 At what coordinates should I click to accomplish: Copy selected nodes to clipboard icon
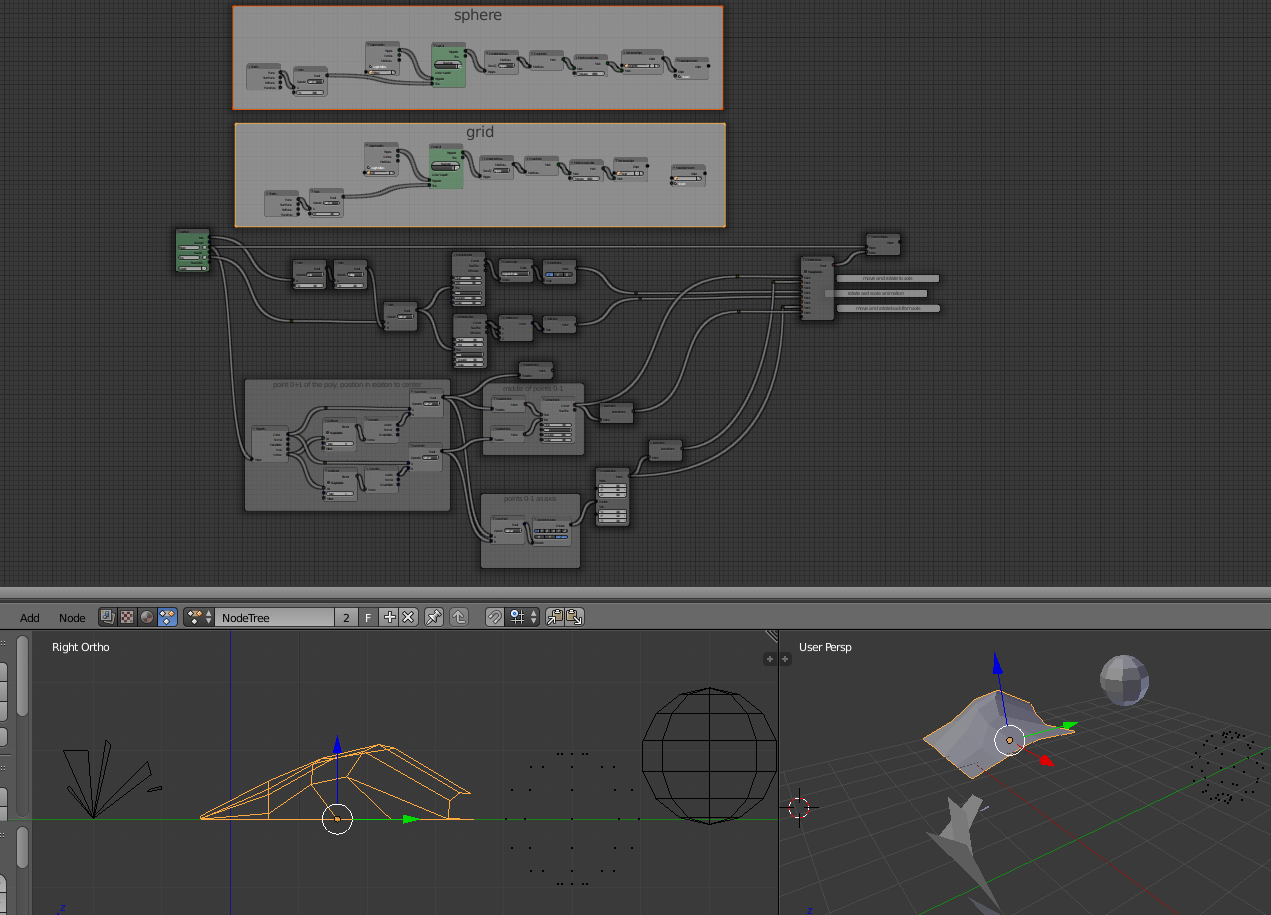tap(555, 617)
